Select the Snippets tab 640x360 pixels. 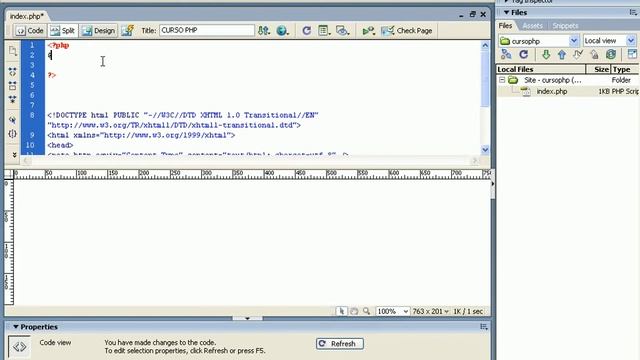point(565,26)
